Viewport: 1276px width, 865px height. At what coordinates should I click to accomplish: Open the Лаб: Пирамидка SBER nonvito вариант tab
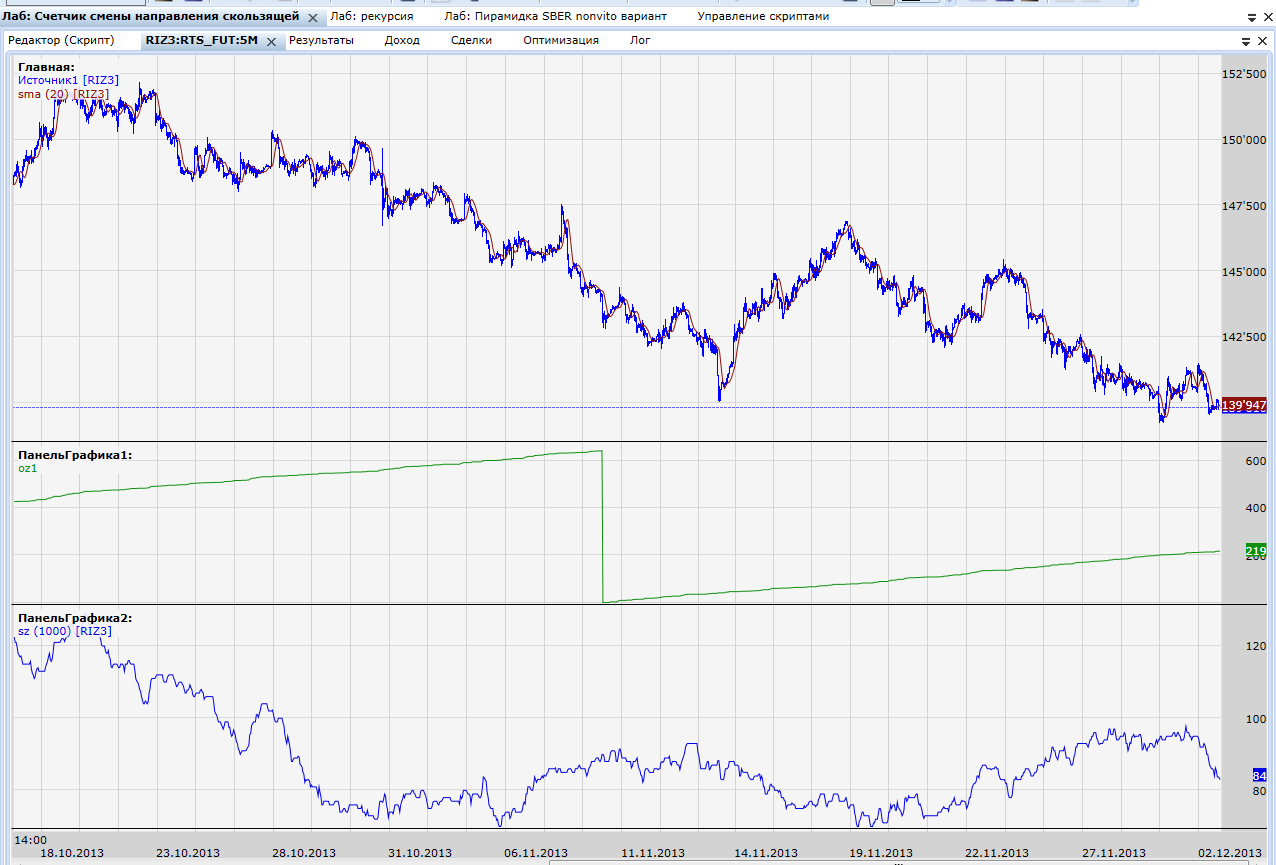tap(555, 16)
